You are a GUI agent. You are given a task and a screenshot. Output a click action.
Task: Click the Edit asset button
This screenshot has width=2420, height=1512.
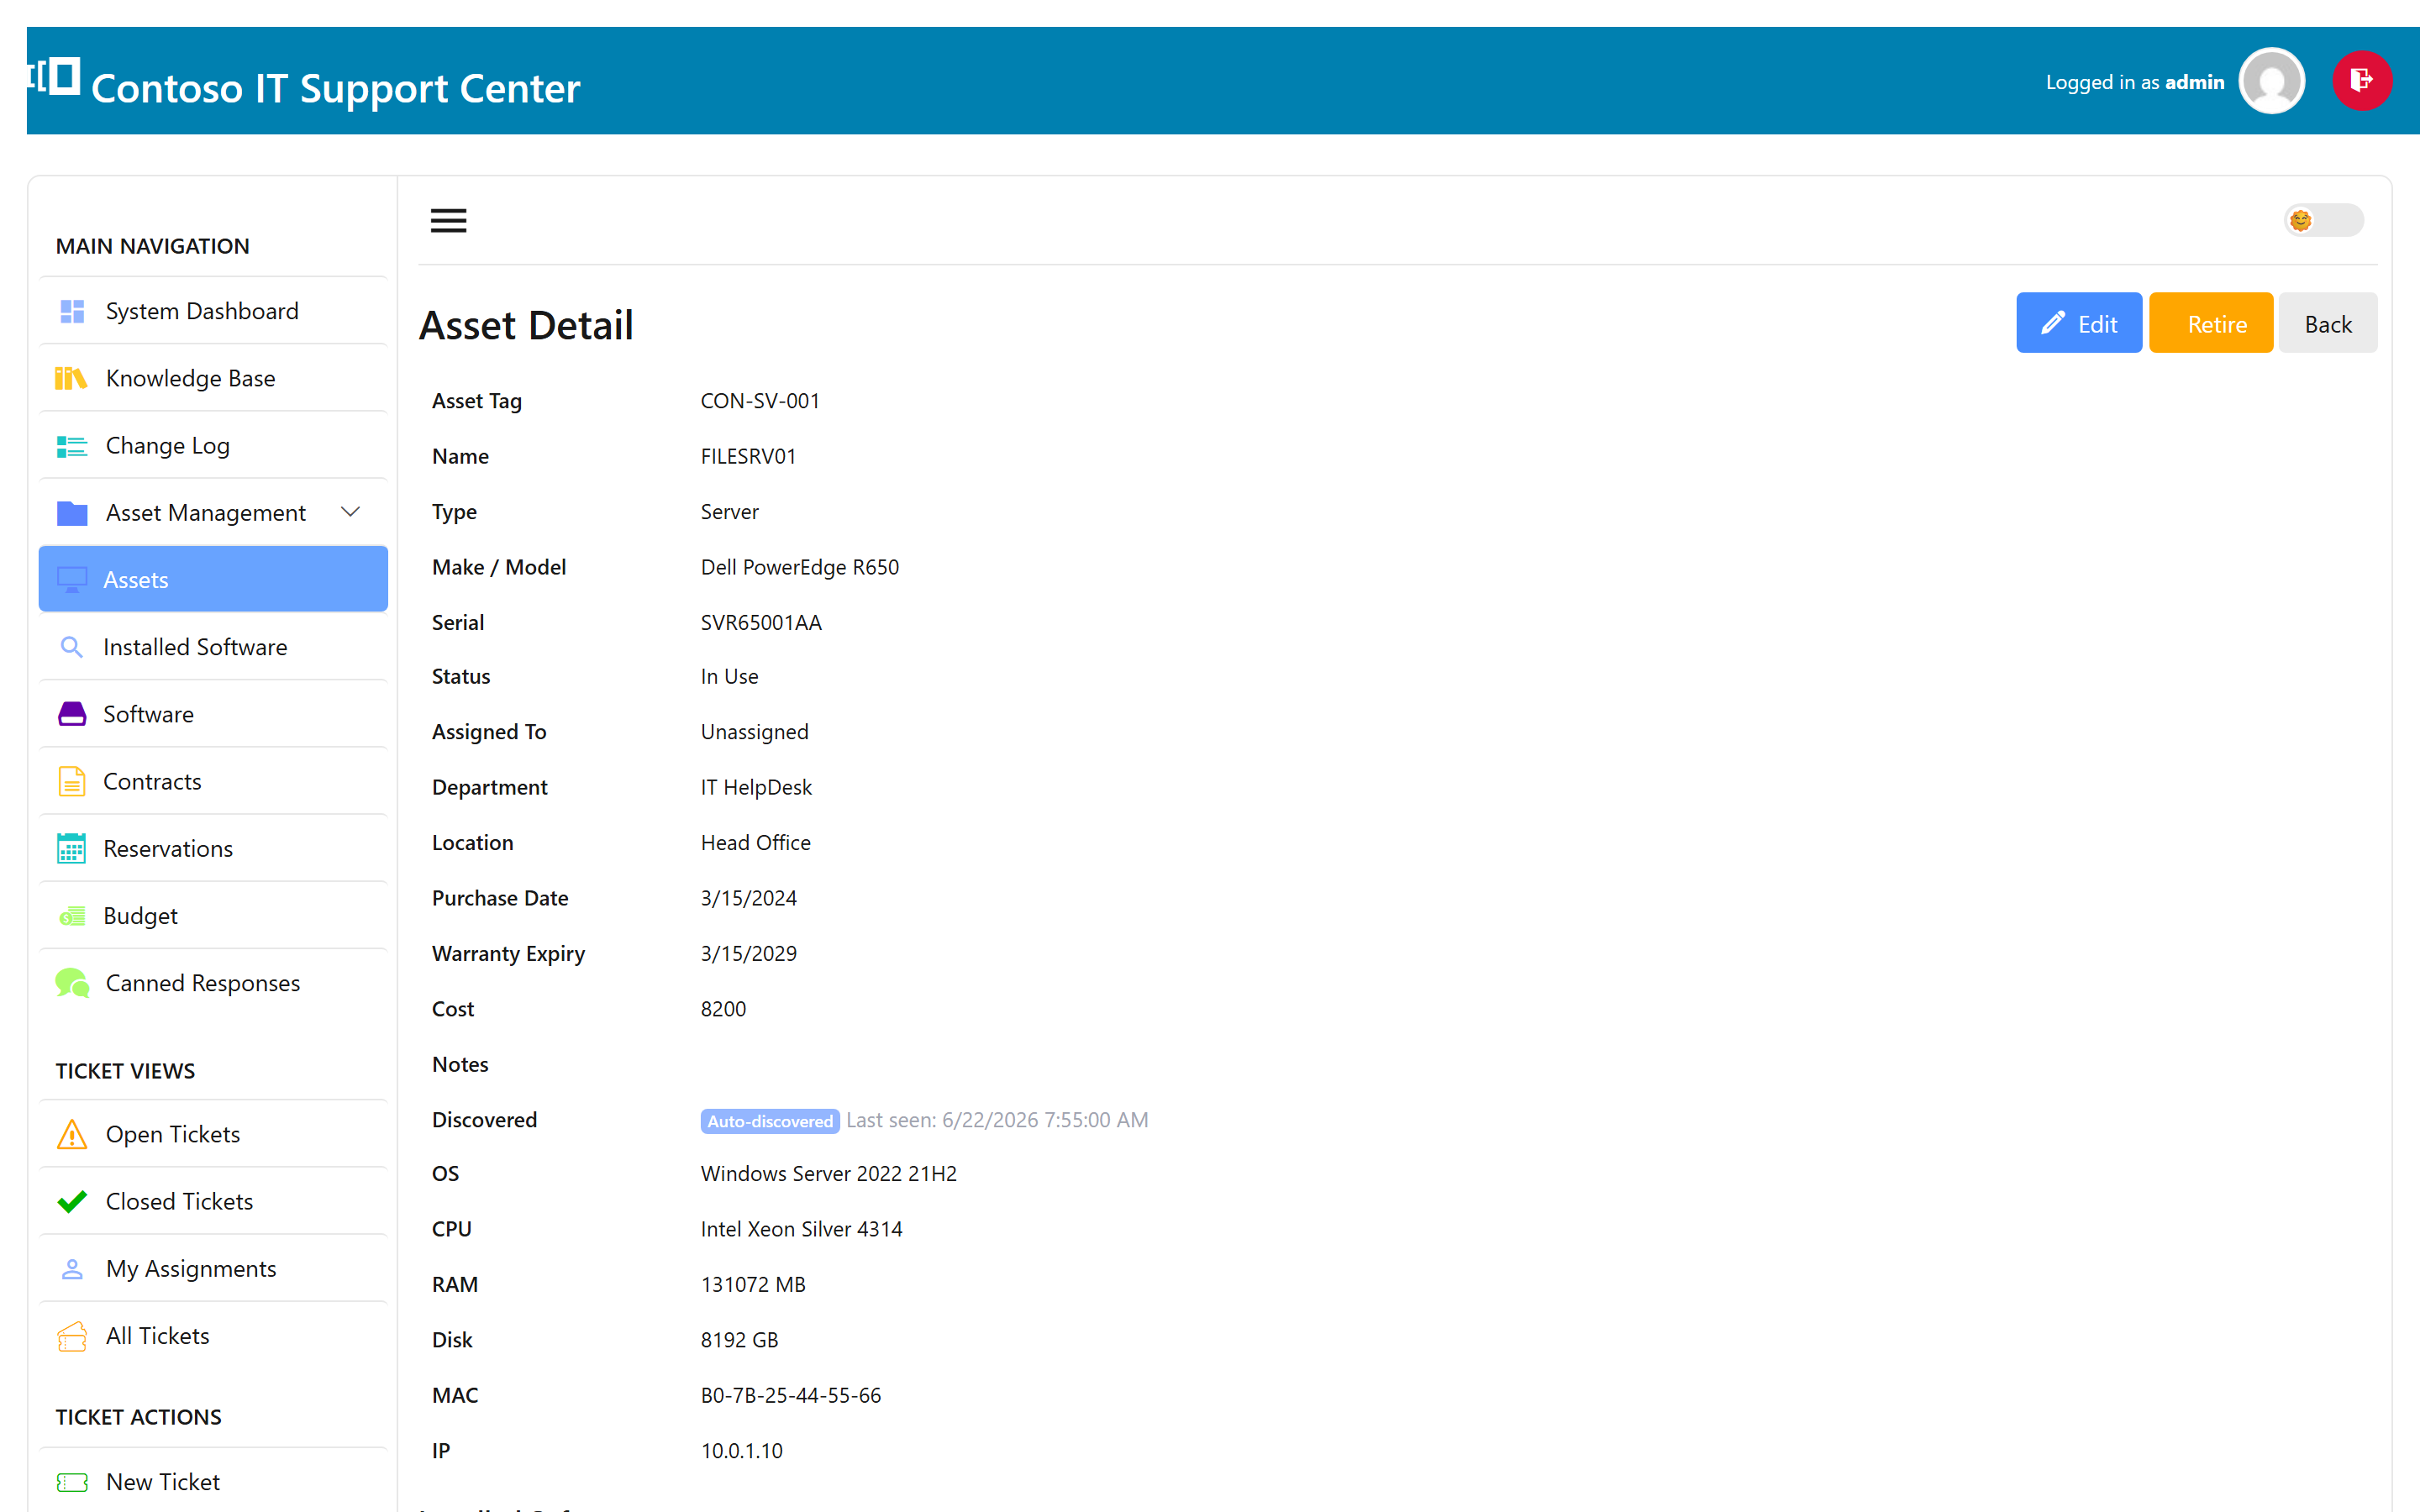coord(2078,323)
